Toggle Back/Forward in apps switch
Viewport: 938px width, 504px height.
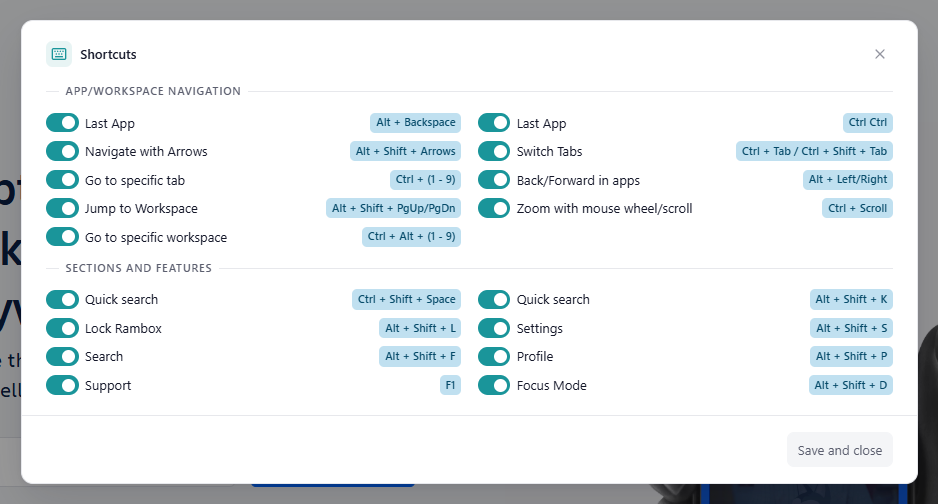(x=494, y=180)
